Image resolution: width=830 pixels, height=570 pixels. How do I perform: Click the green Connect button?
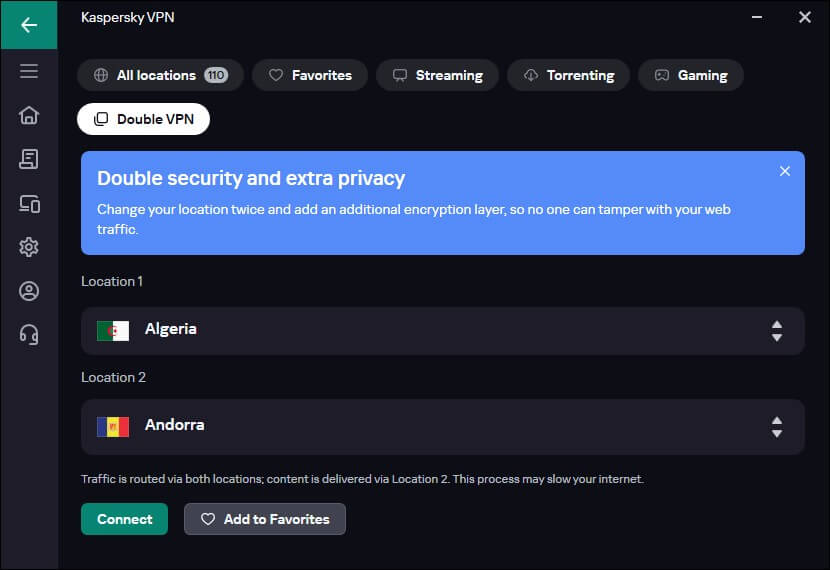tap(124, 519)
